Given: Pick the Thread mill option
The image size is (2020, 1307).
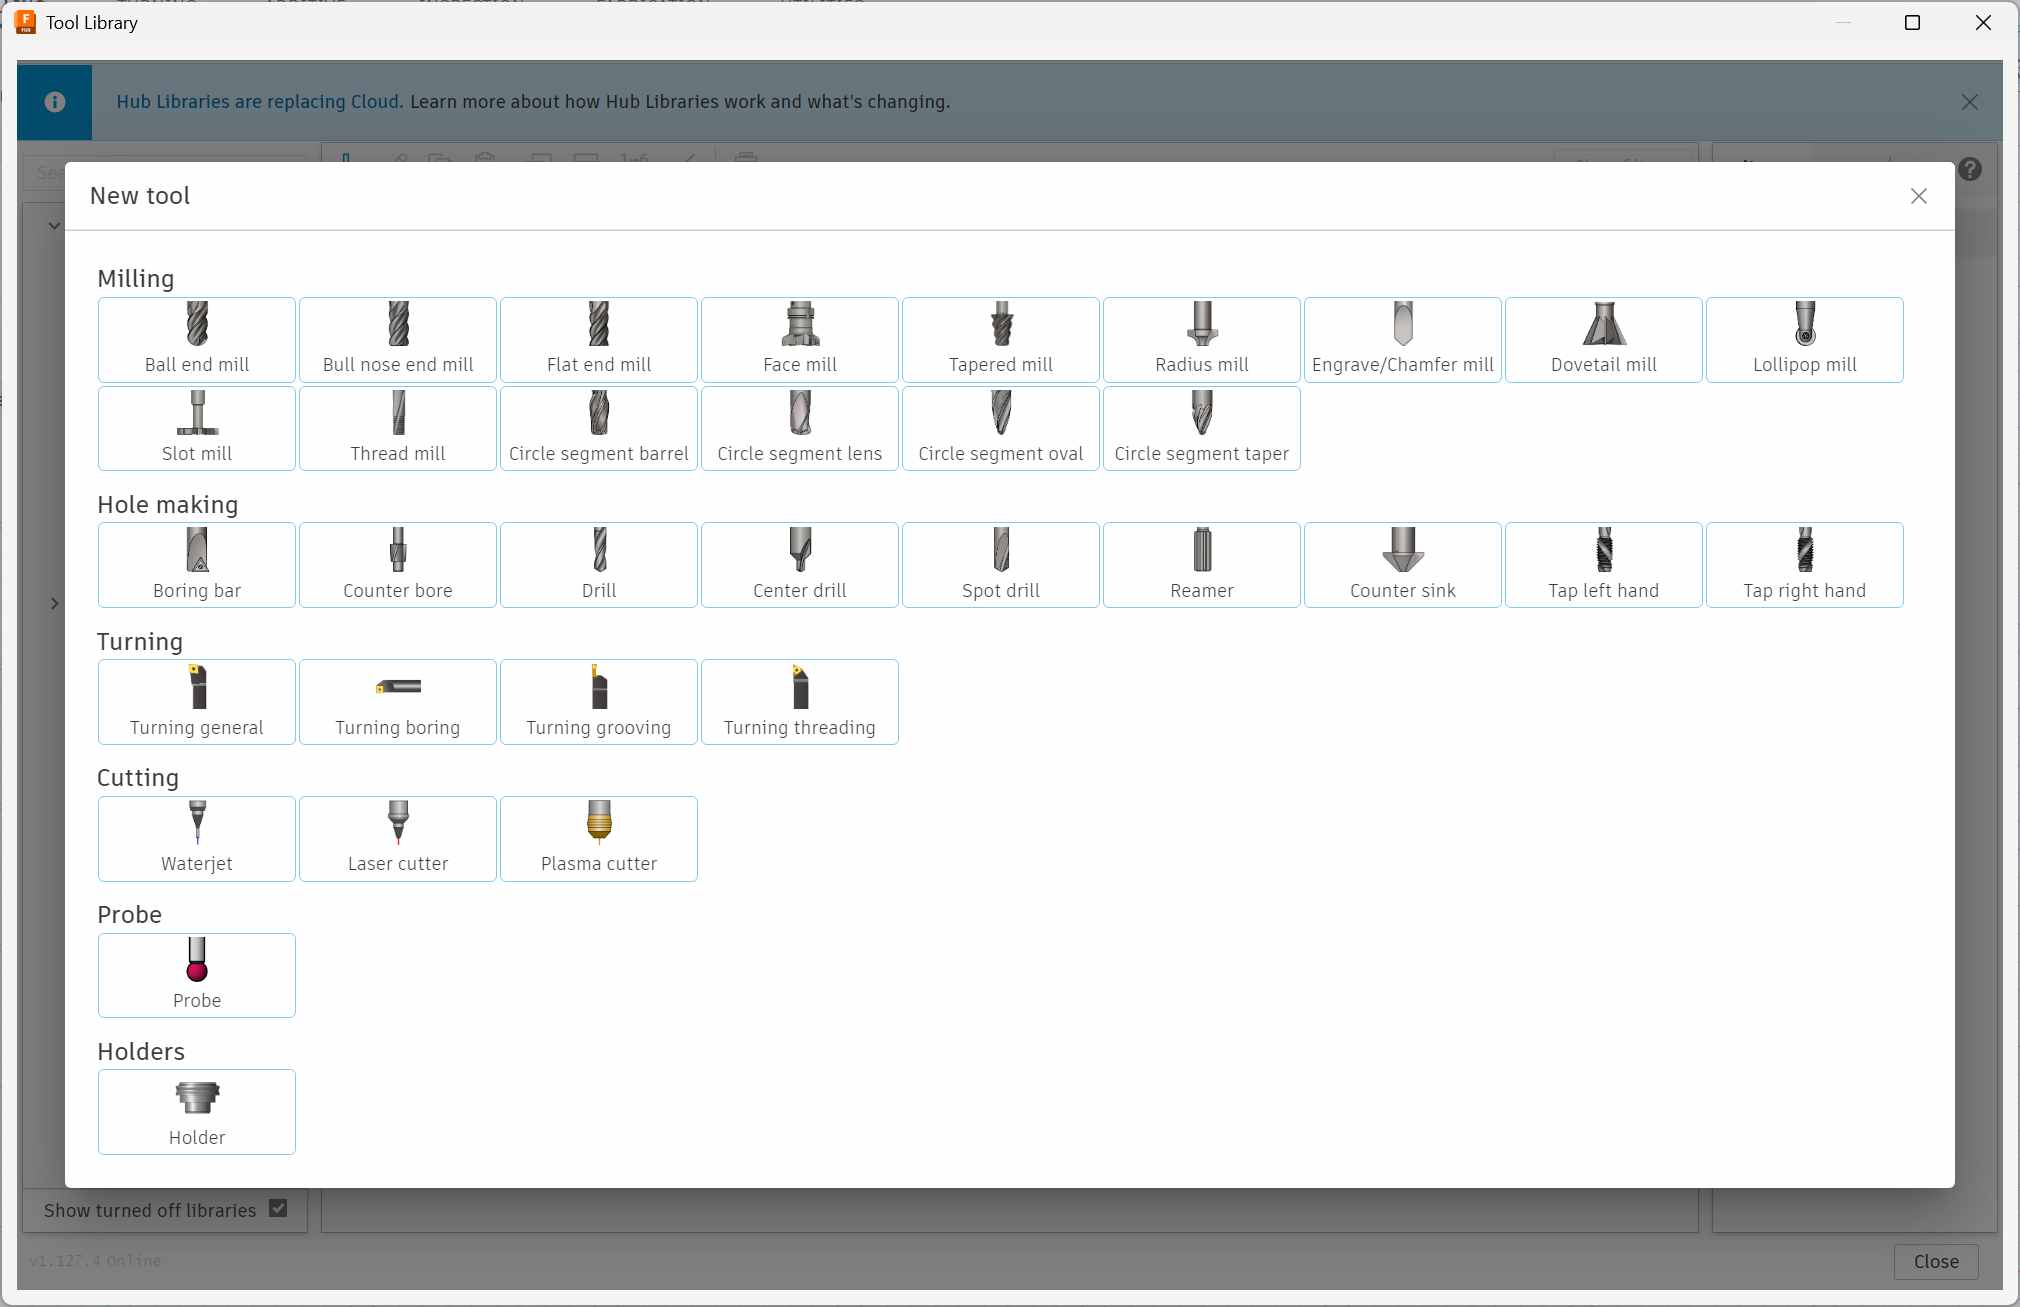Looking at the screenshot, I should (x=397, y=428).
